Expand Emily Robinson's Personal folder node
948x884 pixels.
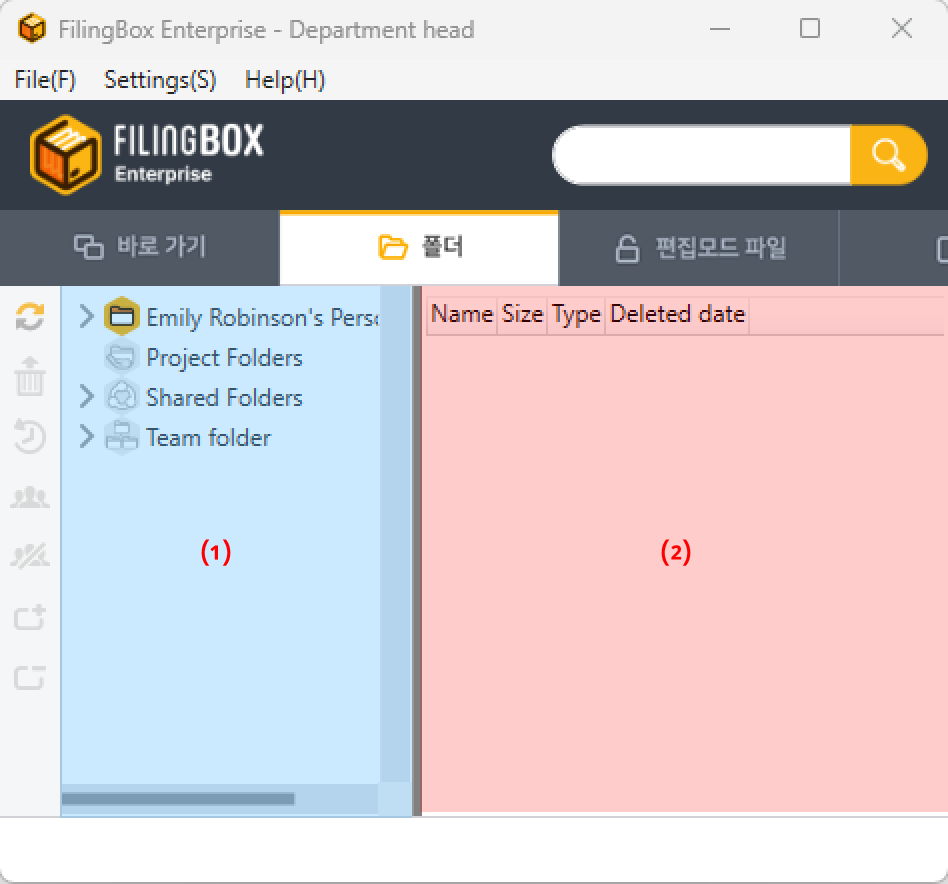87,317
